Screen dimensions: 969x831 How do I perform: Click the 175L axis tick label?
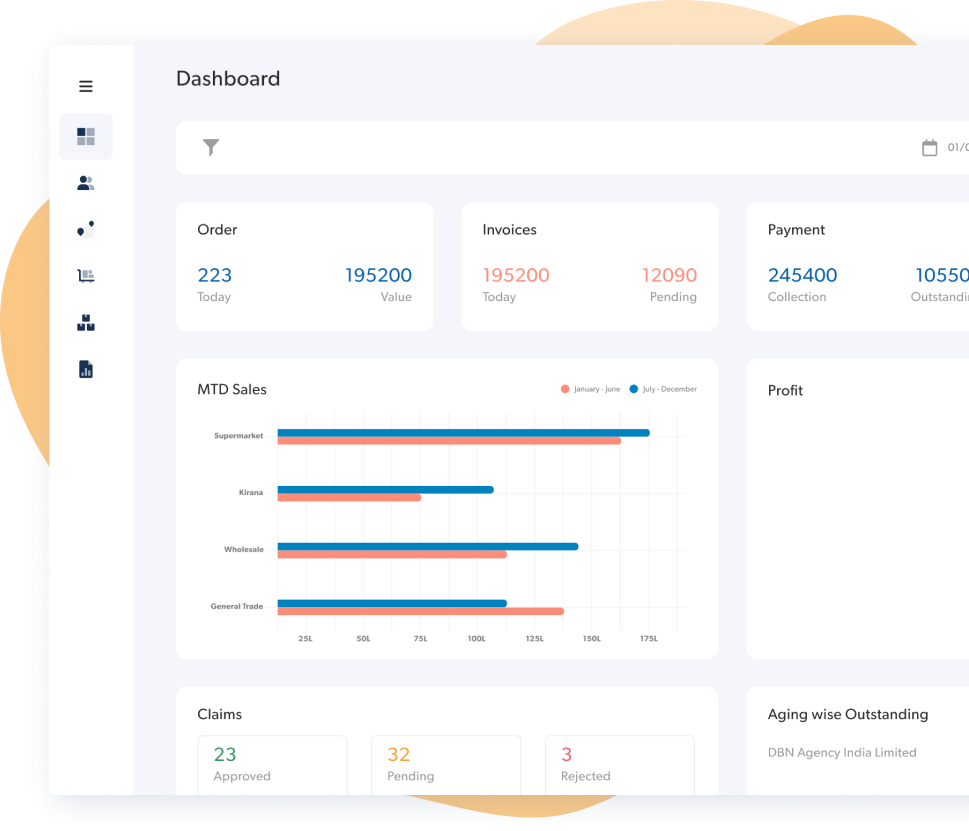(649, 639)
